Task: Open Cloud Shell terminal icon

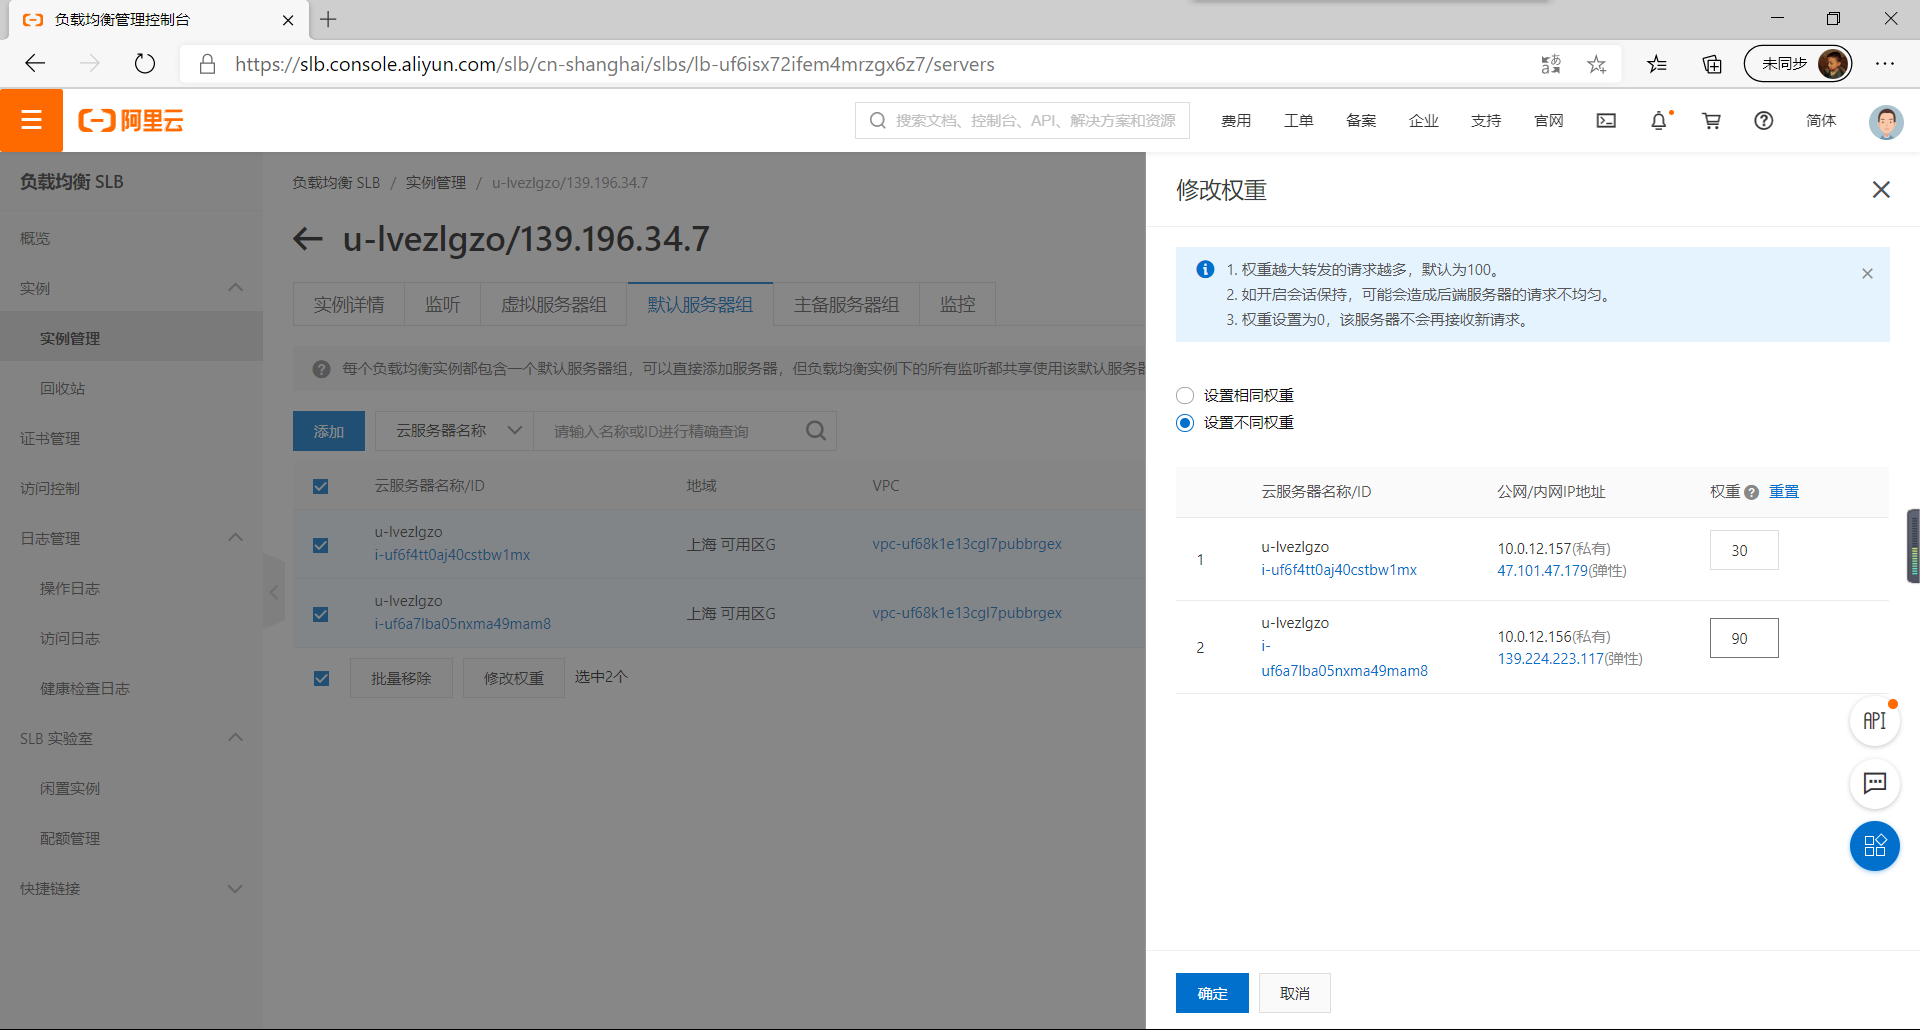Action: coord(1606,120)
